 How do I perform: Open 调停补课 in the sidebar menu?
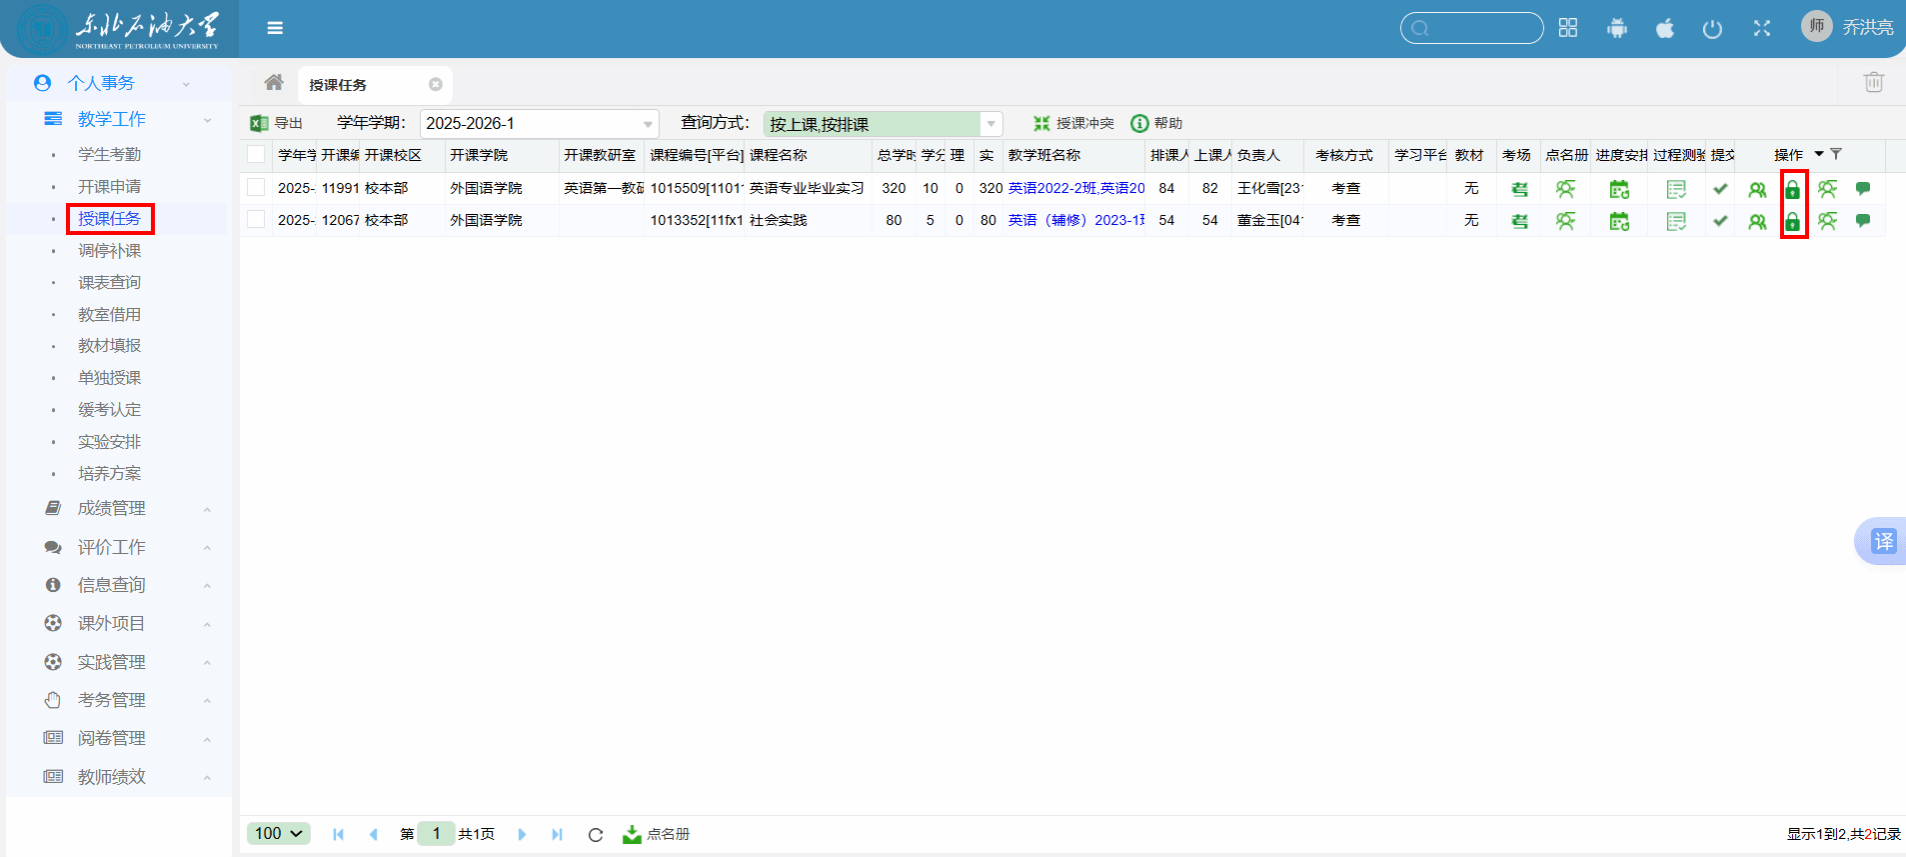pyautogui.click(x=109, y=251)
